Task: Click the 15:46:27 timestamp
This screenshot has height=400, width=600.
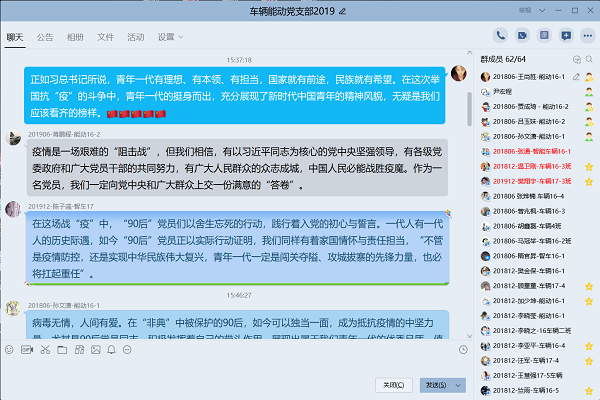Action: coord(239,296)
